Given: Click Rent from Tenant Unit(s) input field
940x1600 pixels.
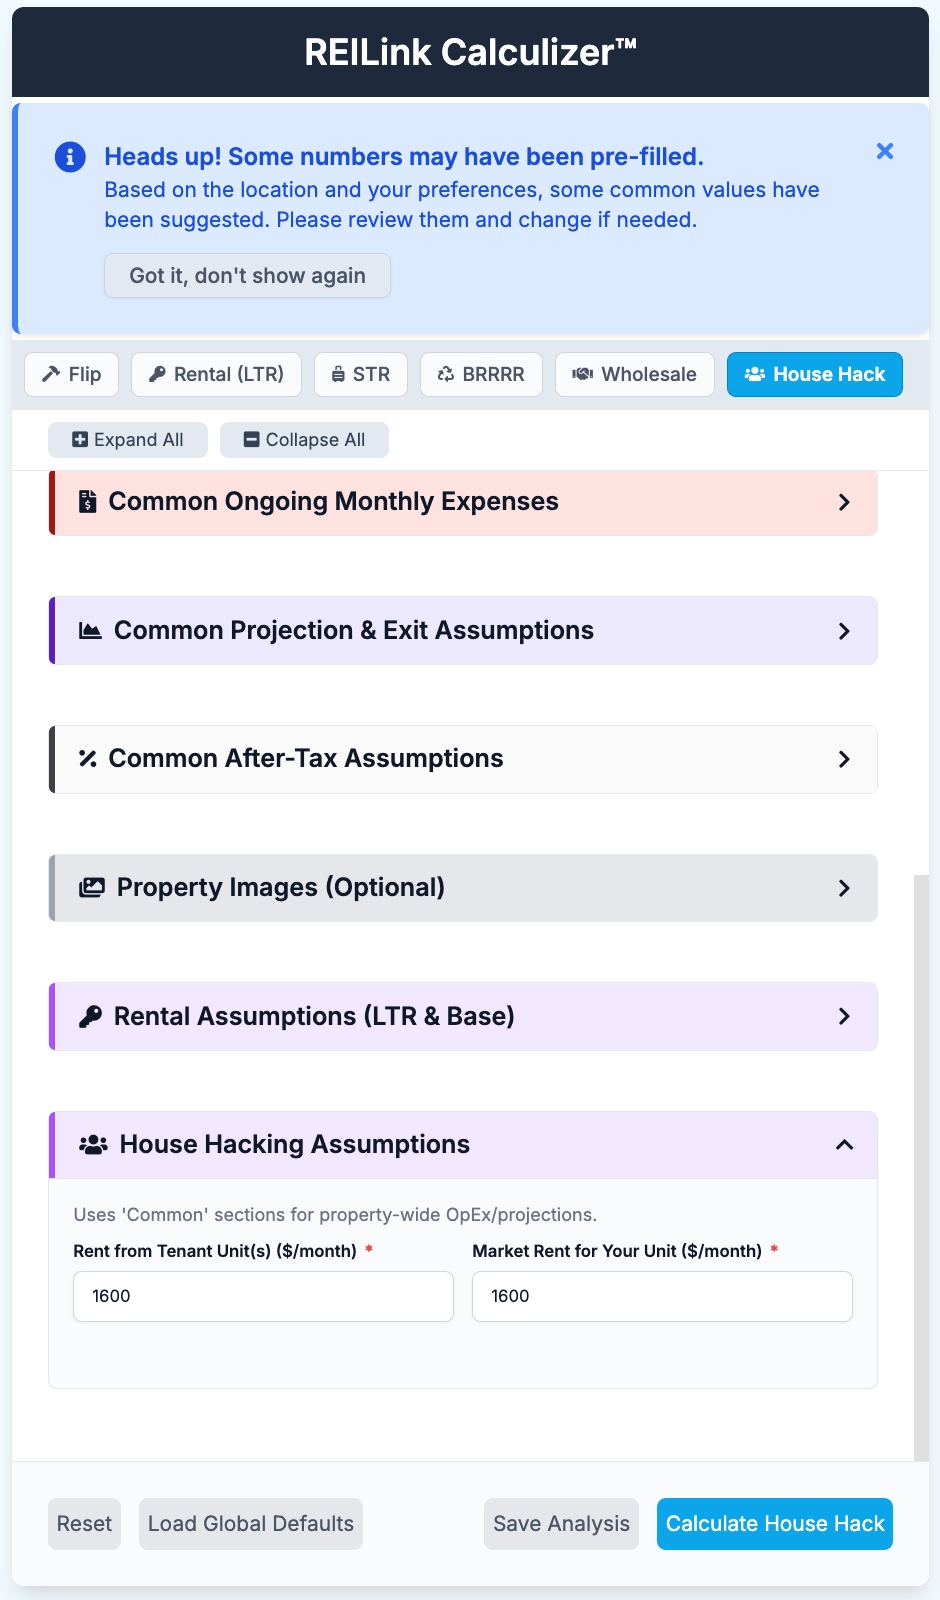Looking at the screenshot, I should click(263, 1296).
